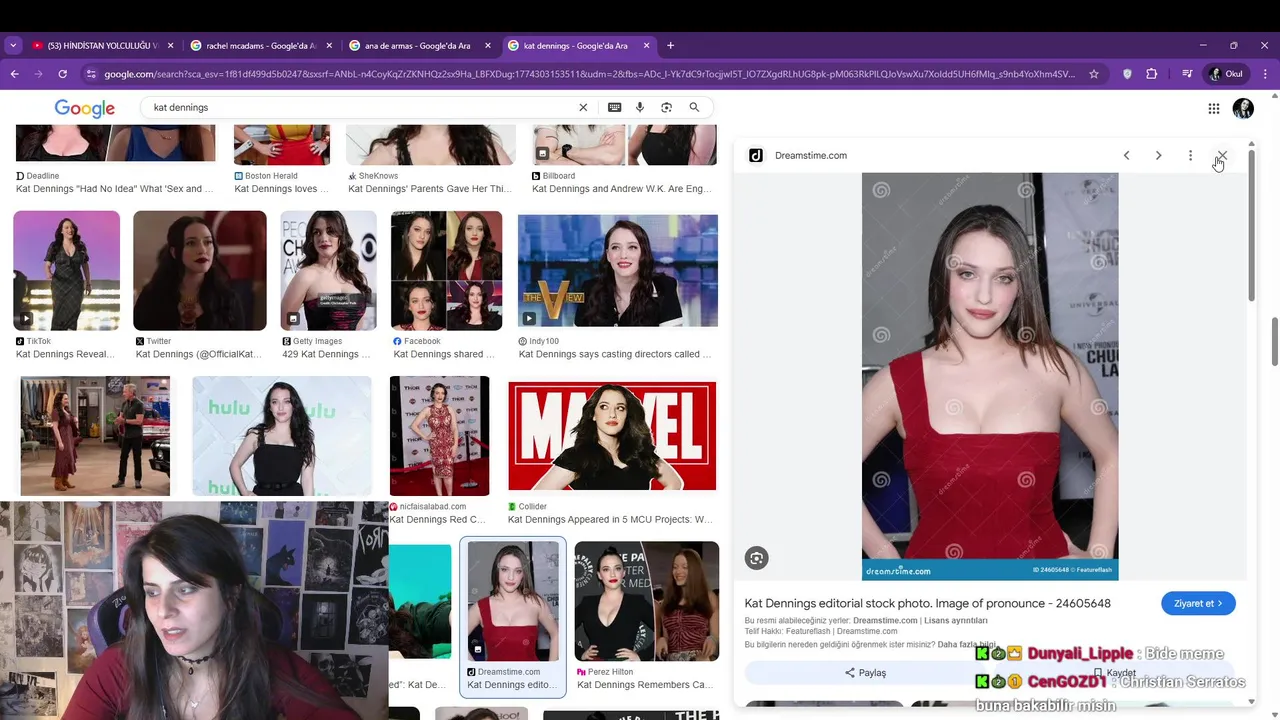This screenshot has height=720, width=1280.
Task: Search inside image with Lens button
Action: pyautogui.click(x=757, y=558)
